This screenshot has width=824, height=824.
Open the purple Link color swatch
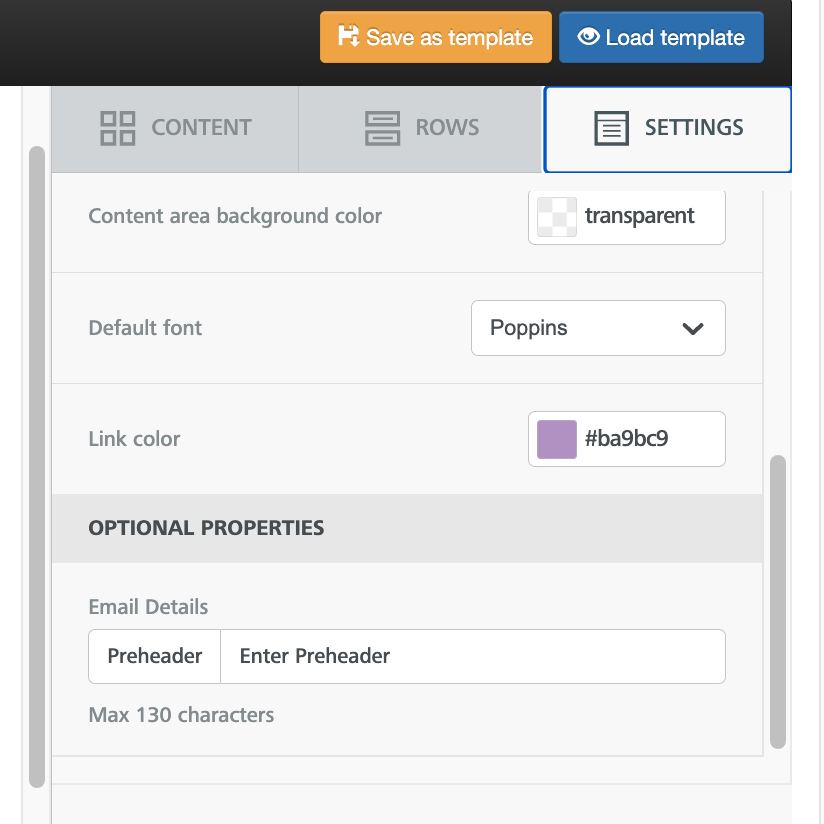click(557, 439)
